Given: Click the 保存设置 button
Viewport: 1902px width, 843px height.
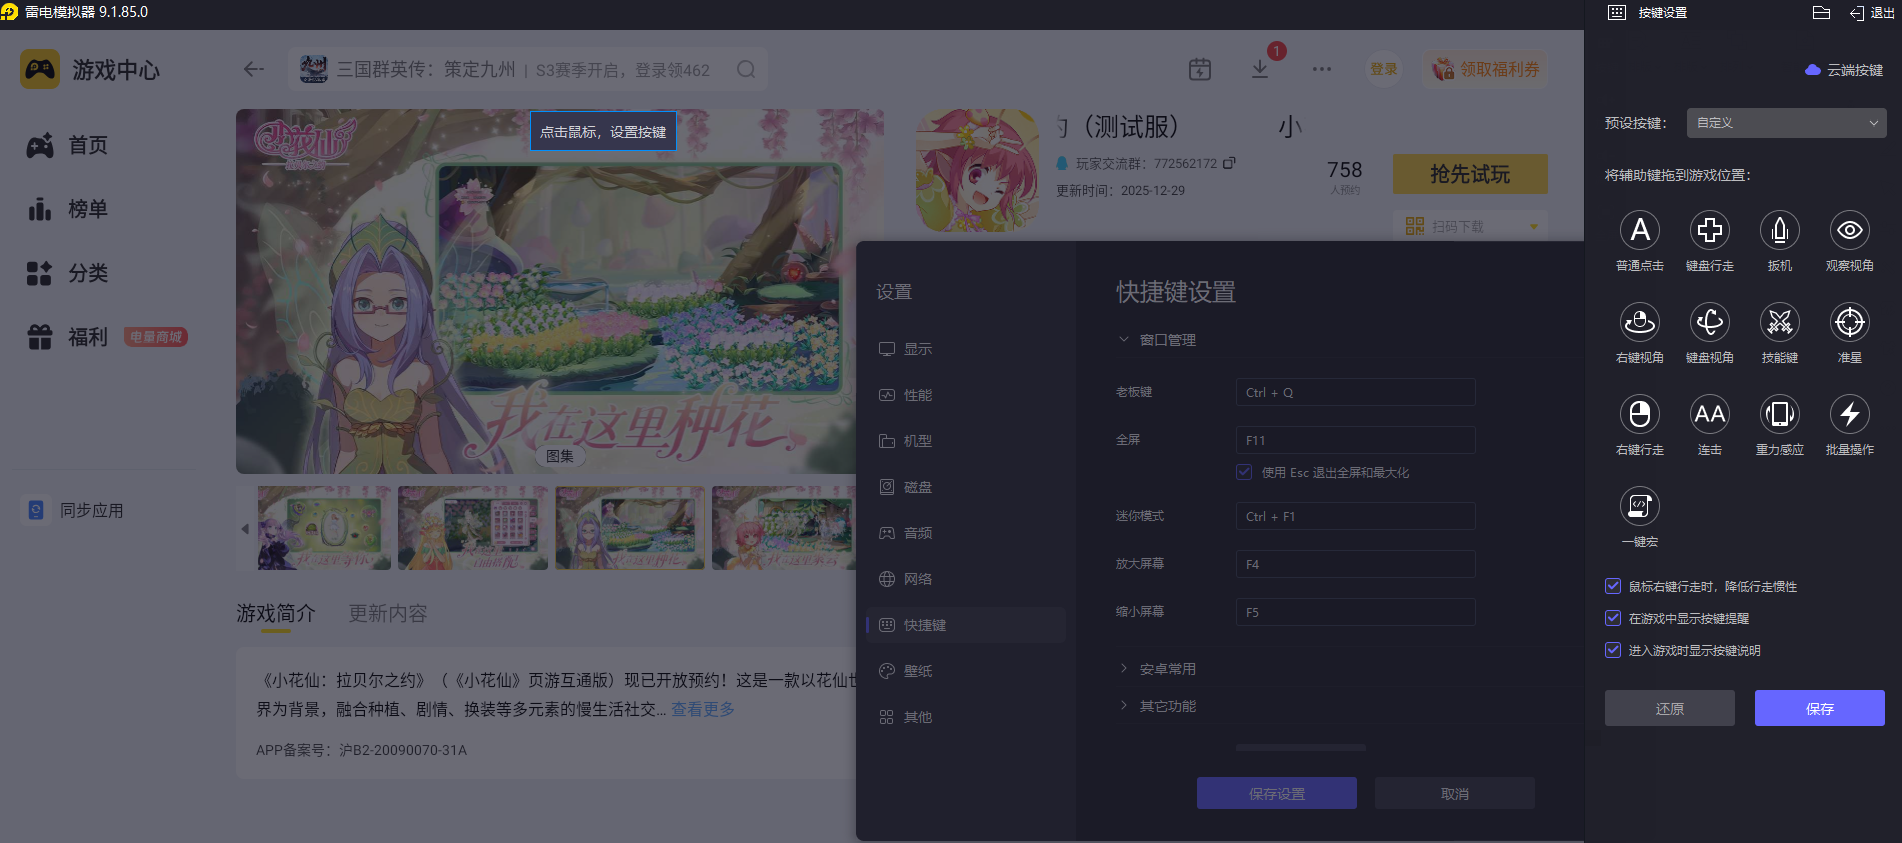Looking at the screenshot, I should (x=1277, y=793).
